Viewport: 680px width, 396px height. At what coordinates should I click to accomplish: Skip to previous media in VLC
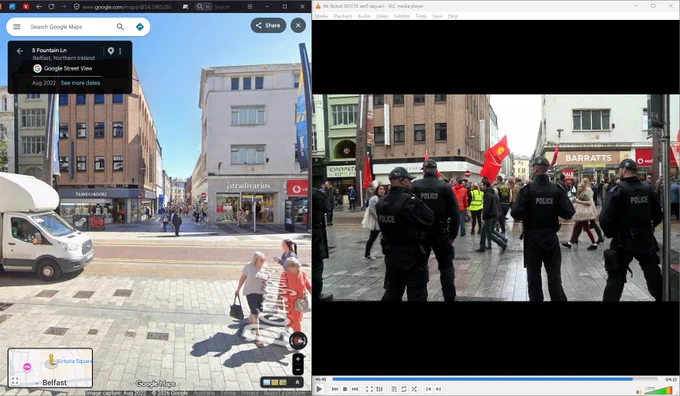click(335, 389)
